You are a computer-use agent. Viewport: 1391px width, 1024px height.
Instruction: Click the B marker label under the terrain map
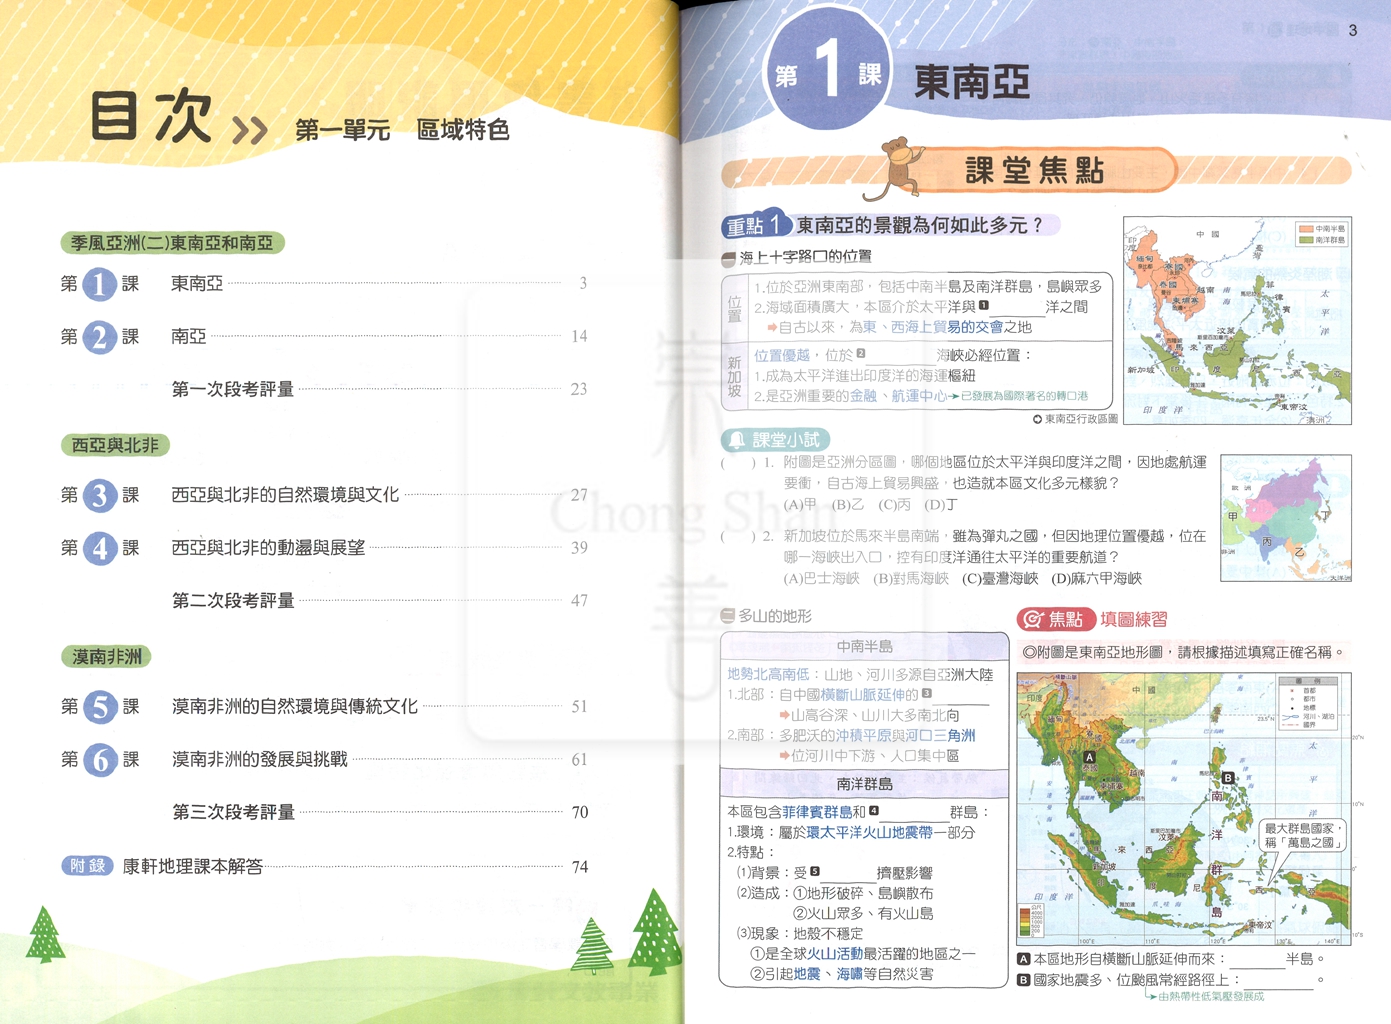(1024, 980)
